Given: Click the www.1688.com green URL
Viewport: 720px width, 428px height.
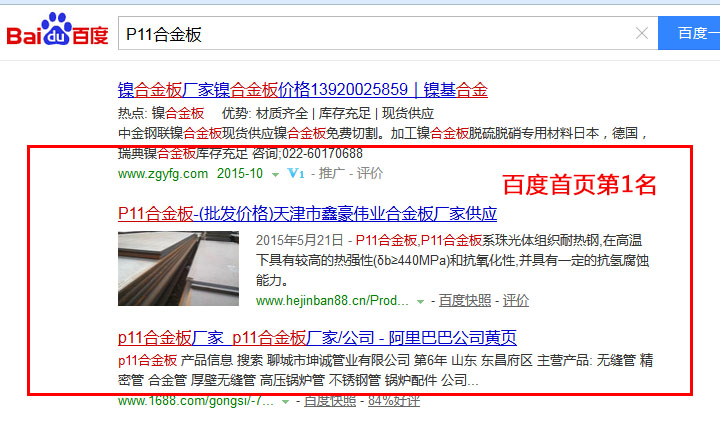Looking at the screenshot, I should click(x=196, y=401).
